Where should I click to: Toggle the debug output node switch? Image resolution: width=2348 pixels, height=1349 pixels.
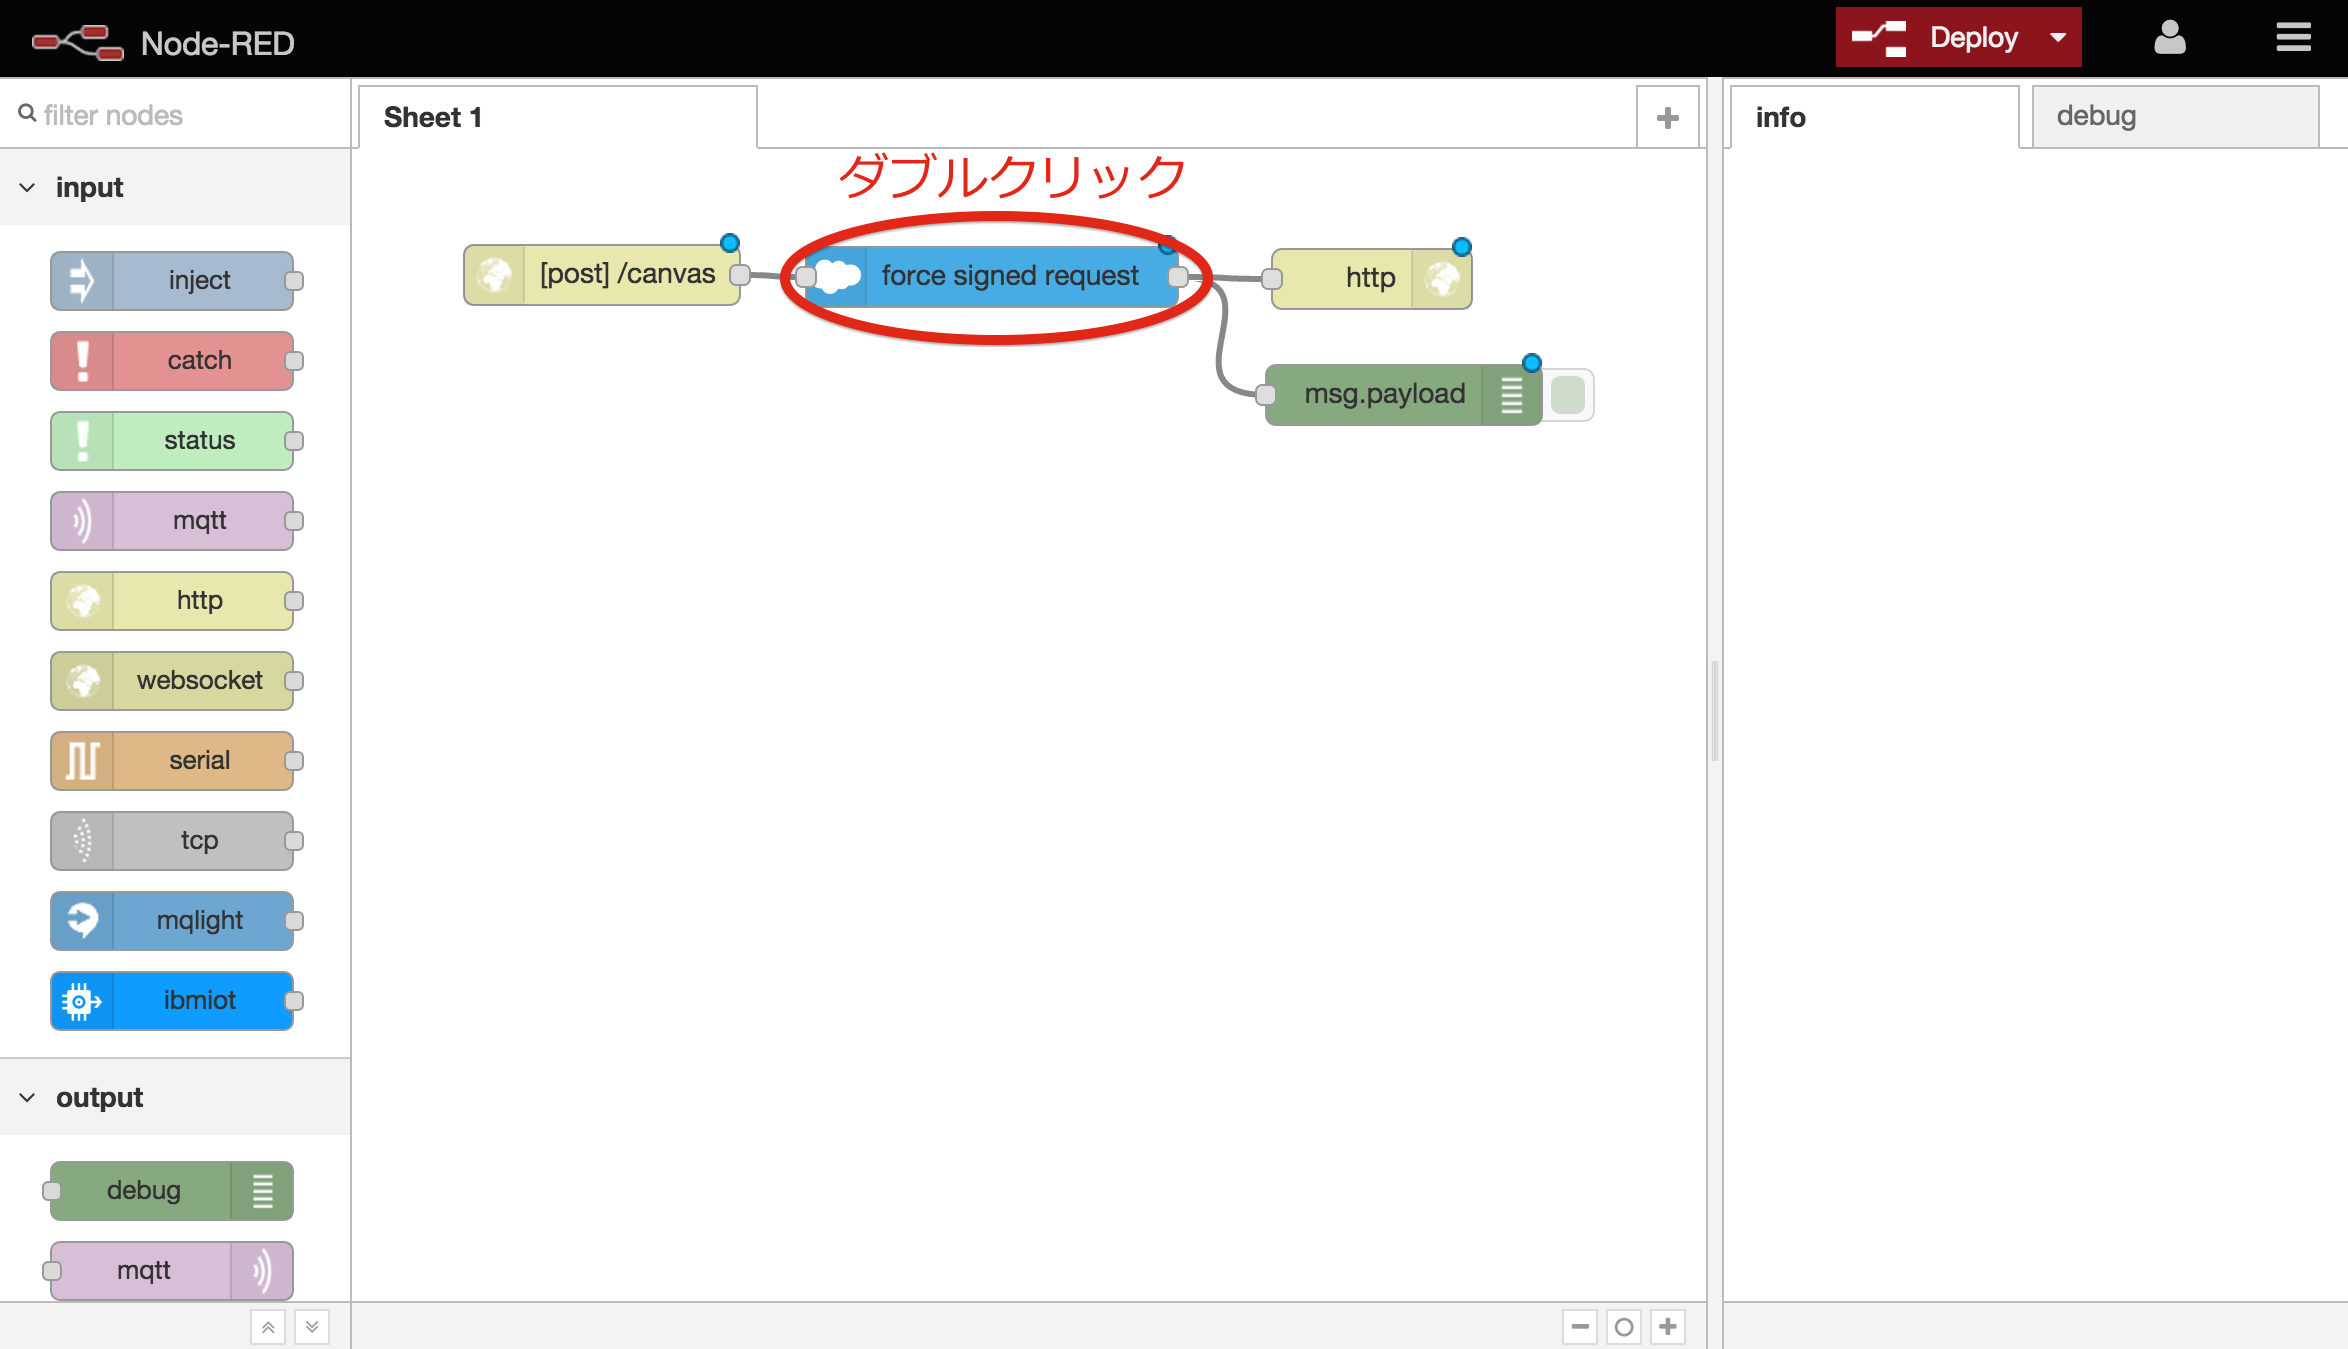pos(1571,393)
